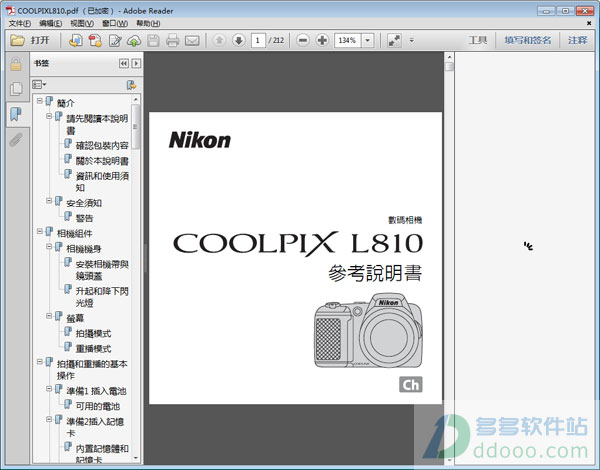Select the 關於本說明書 bookmark

(102, 161)
